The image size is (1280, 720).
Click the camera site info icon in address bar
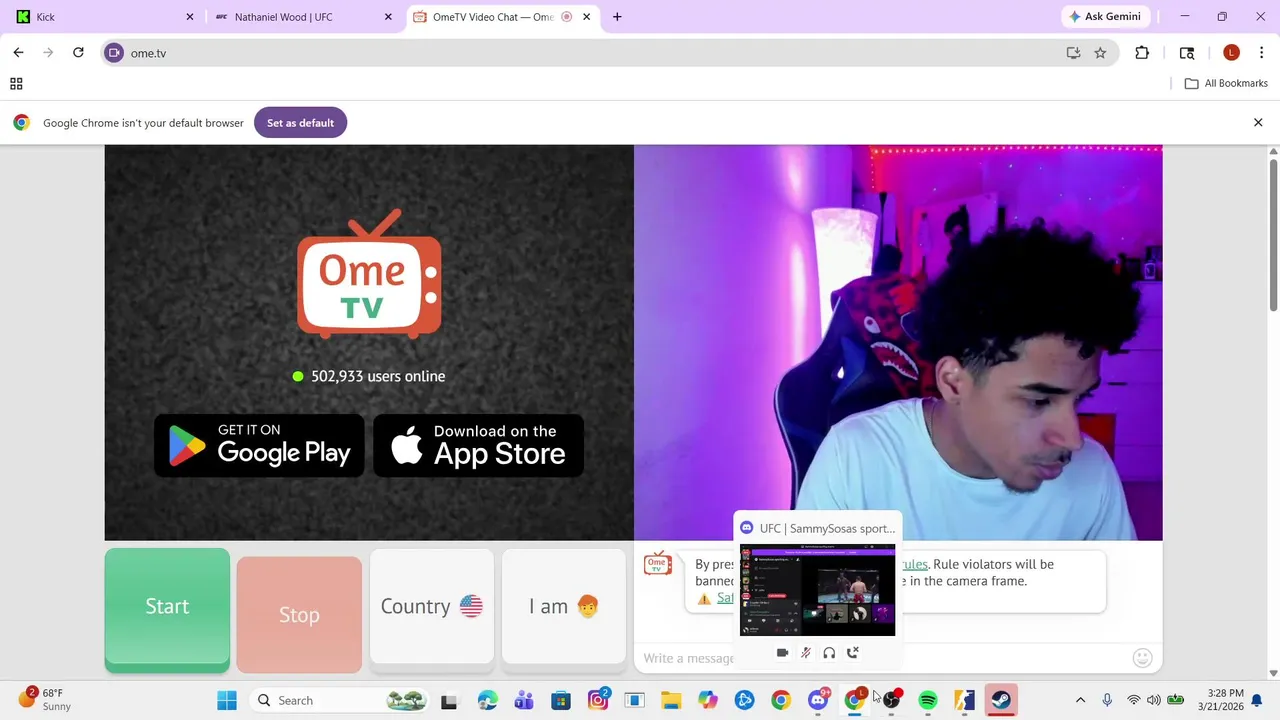pyautogui.click(x=114, y=53)
